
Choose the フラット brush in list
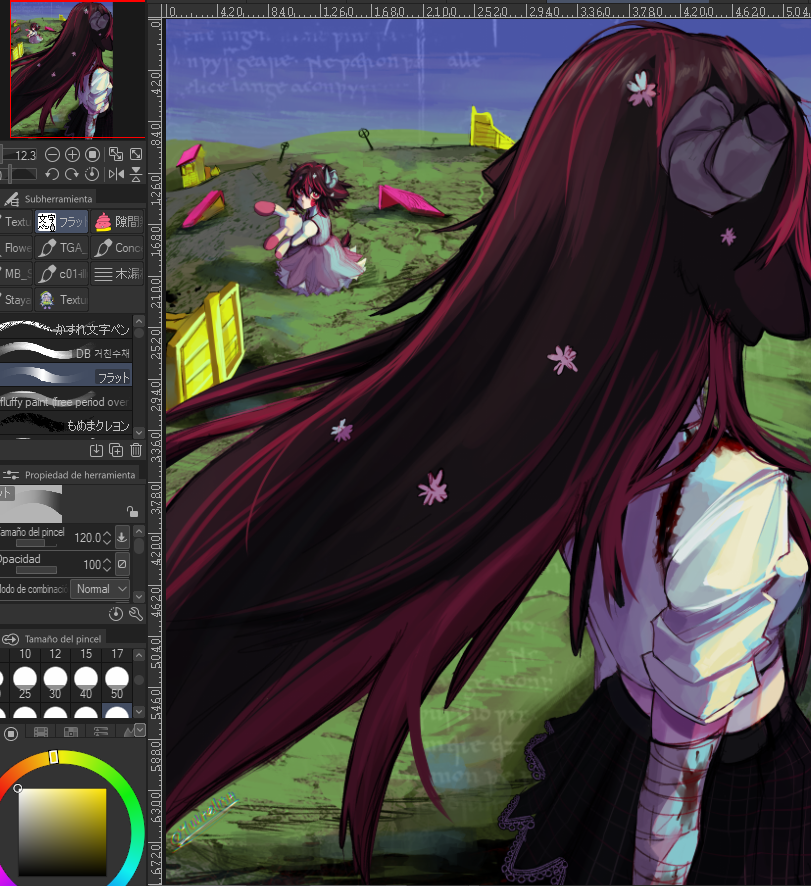coord(66,376)
